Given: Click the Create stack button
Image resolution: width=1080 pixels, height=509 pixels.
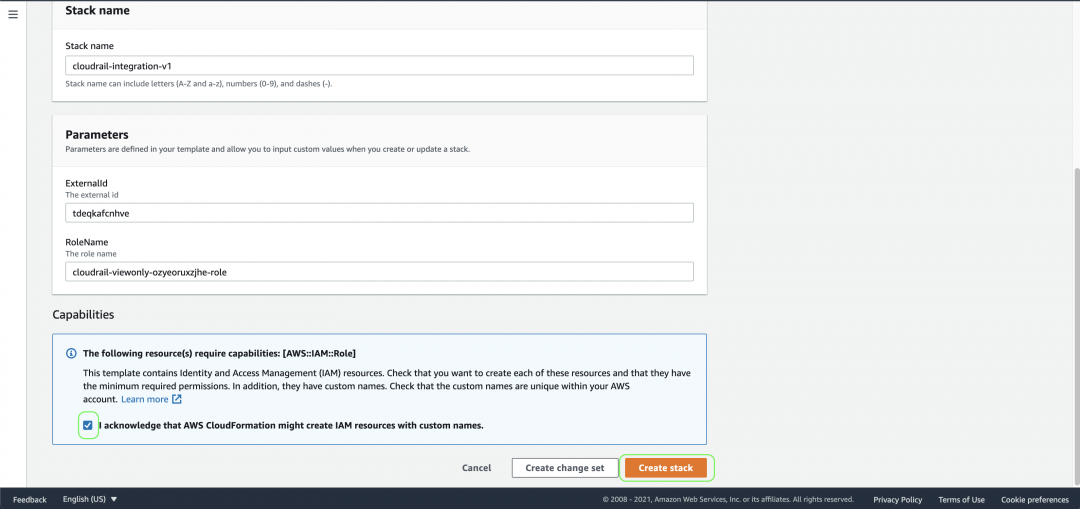Looking at the screenshot, I should click(666, 468).
